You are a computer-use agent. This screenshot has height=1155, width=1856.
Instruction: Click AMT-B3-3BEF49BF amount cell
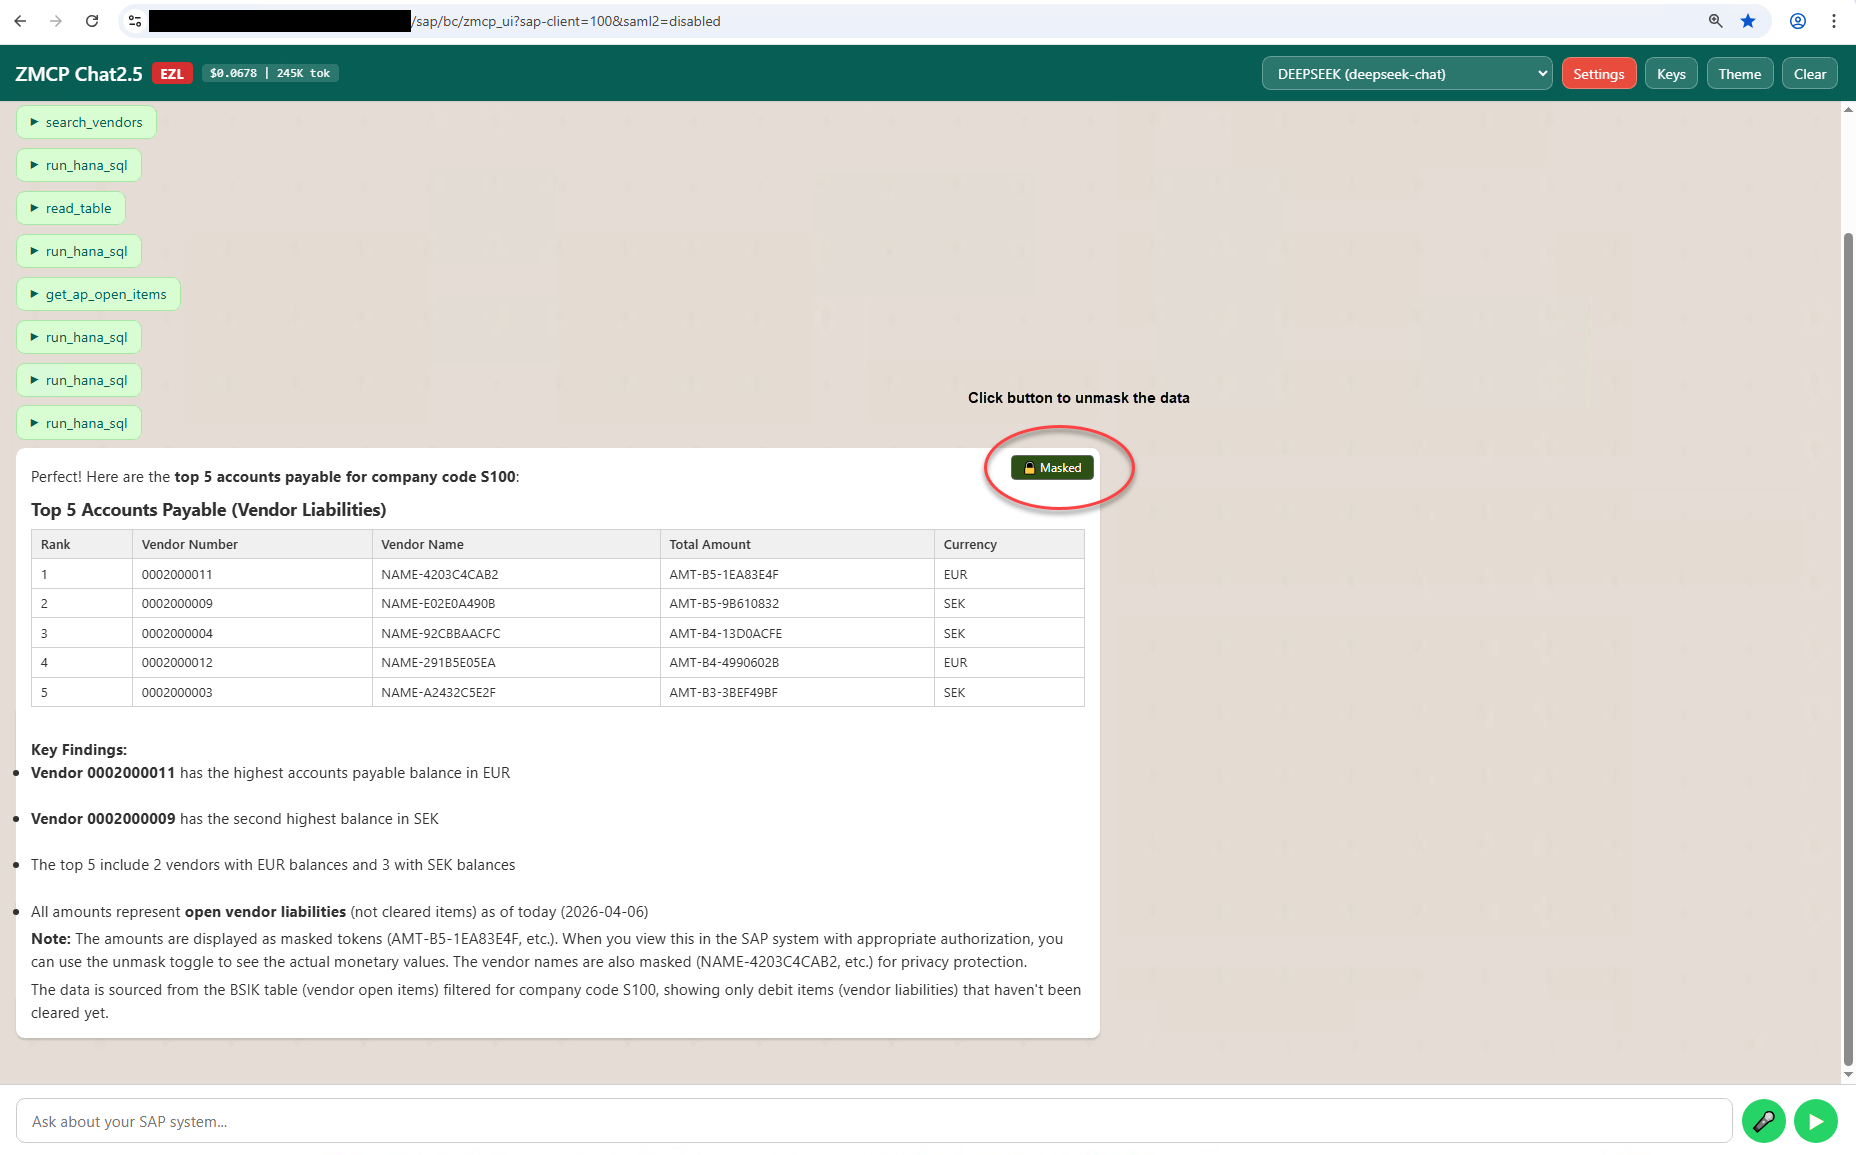[797, 692]
